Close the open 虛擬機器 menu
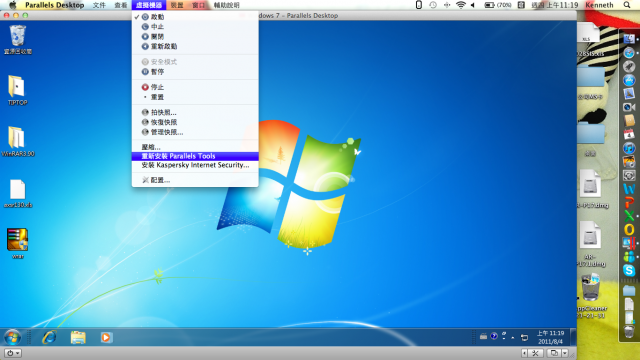The width and height of the screenshot is (640, 360). pyautogui.click(x=149, y=5)
